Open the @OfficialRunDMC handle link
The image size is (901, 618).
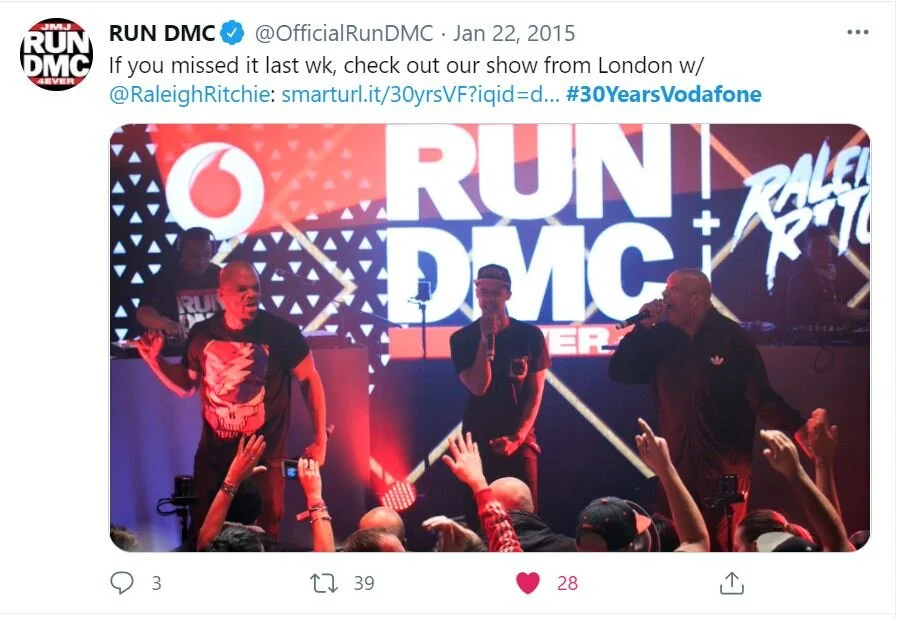click(344, 33)
